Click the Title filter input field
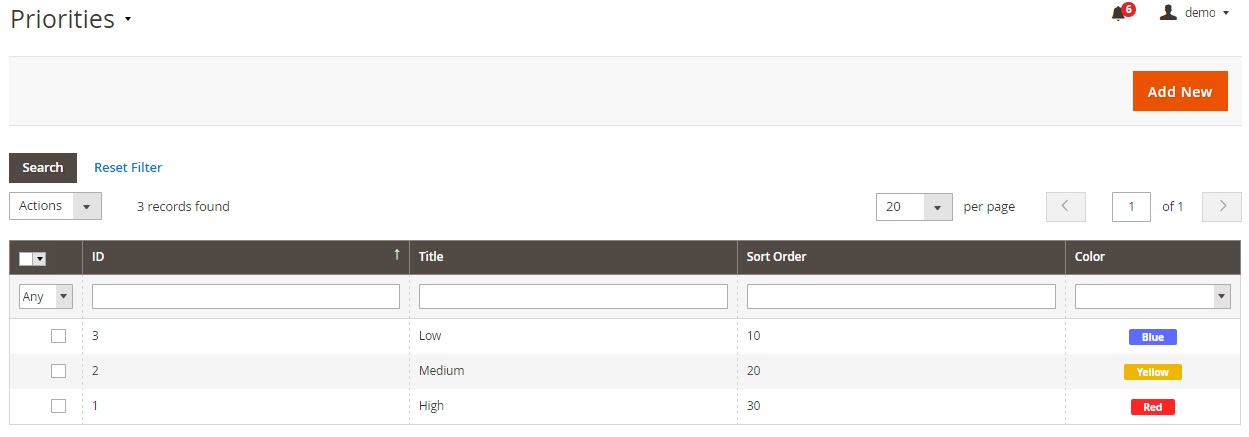The width and height of the screenshot is (1249, 437). click(x=573, y=297)
